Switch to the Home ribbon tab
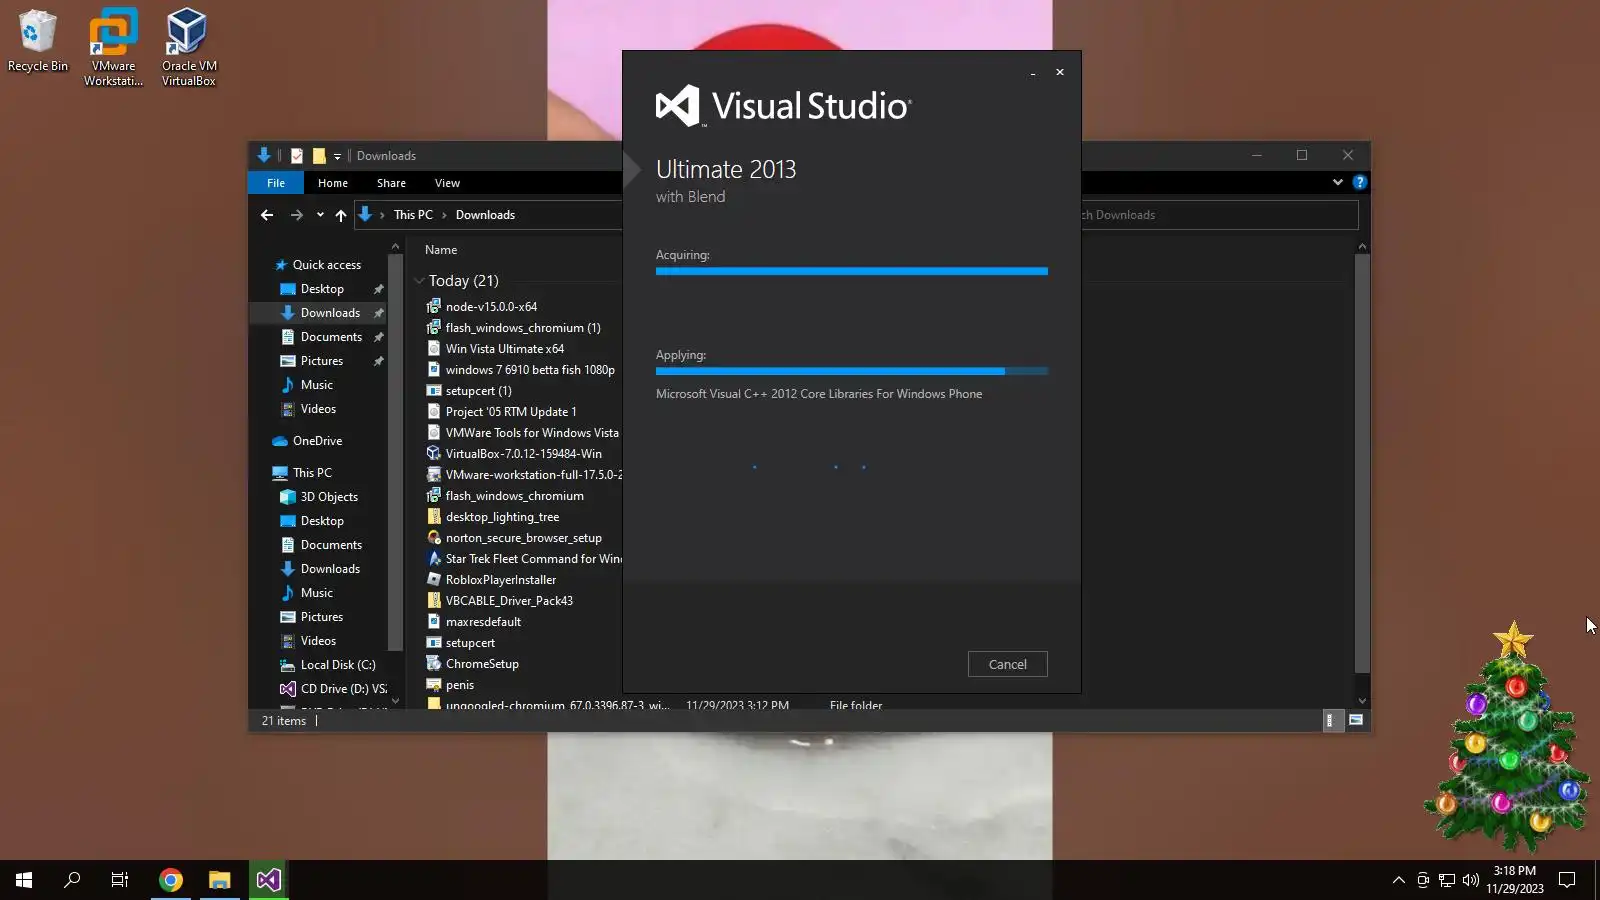 [333, 183]
